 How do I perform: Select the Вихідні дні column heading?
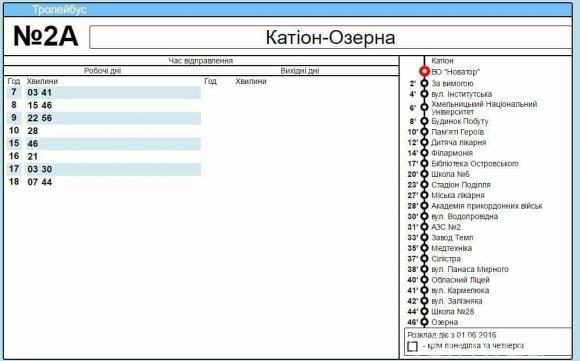point(300,71)
